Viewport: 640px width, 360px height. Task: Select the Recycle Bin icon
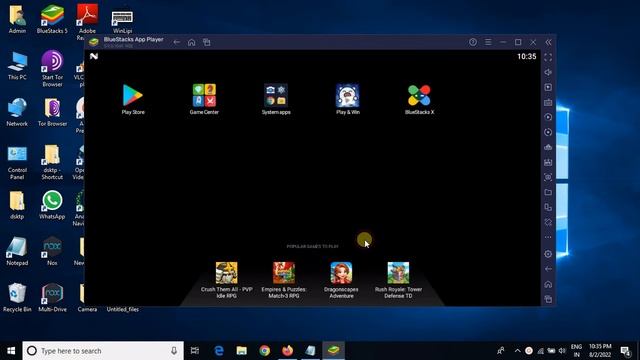[17, 298]
